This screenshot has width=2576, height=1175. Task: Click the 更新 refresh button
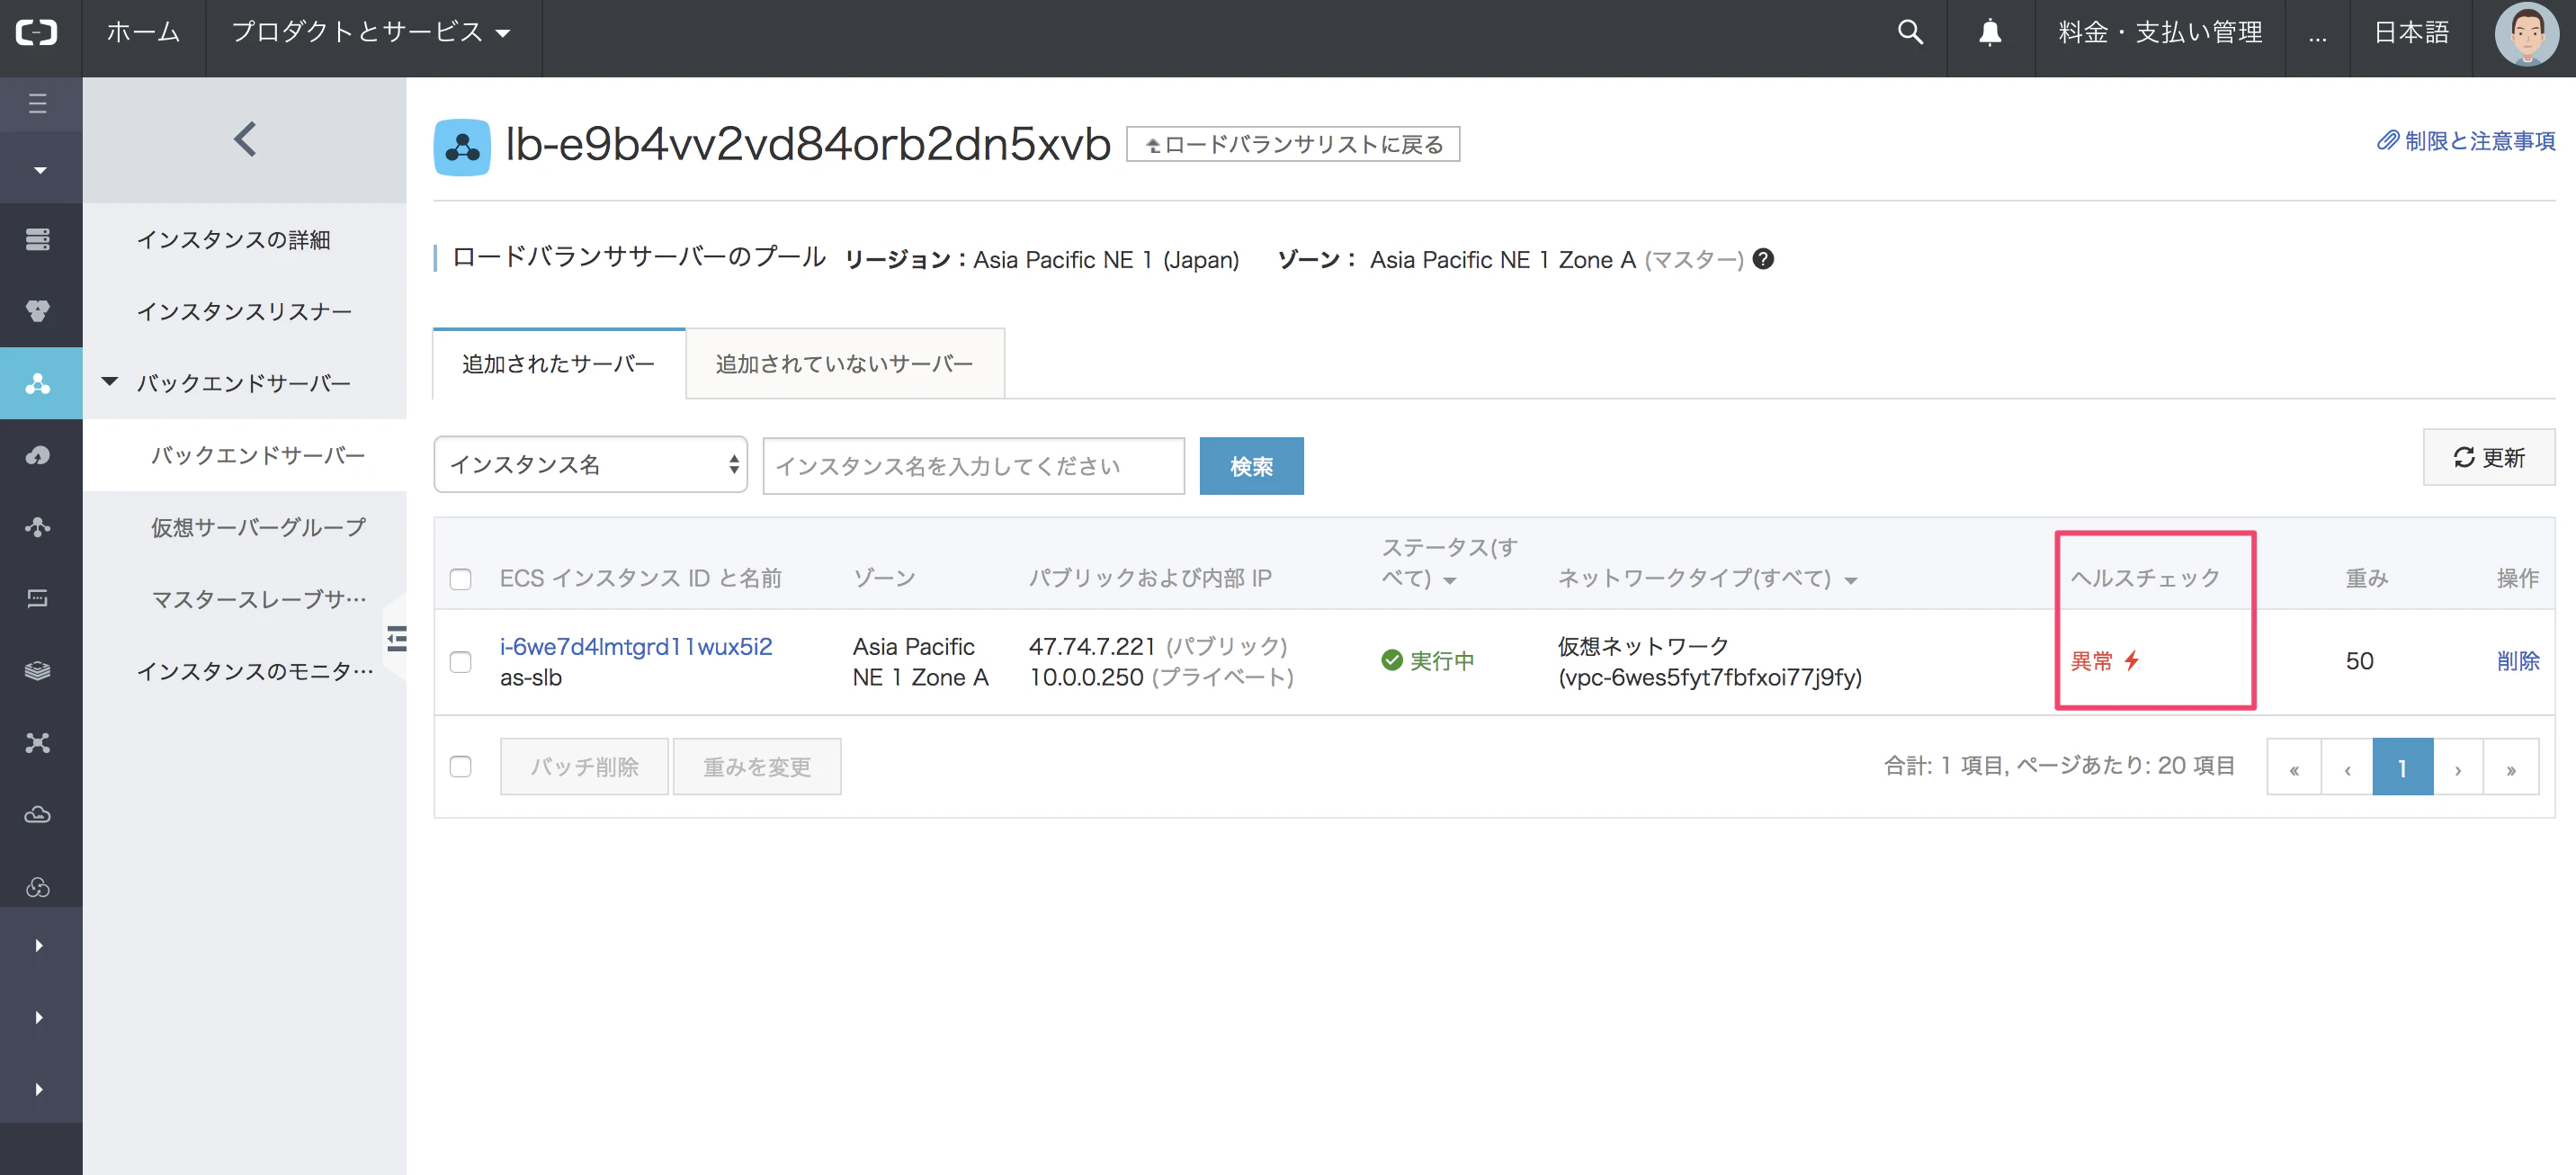pos(2488,457)
